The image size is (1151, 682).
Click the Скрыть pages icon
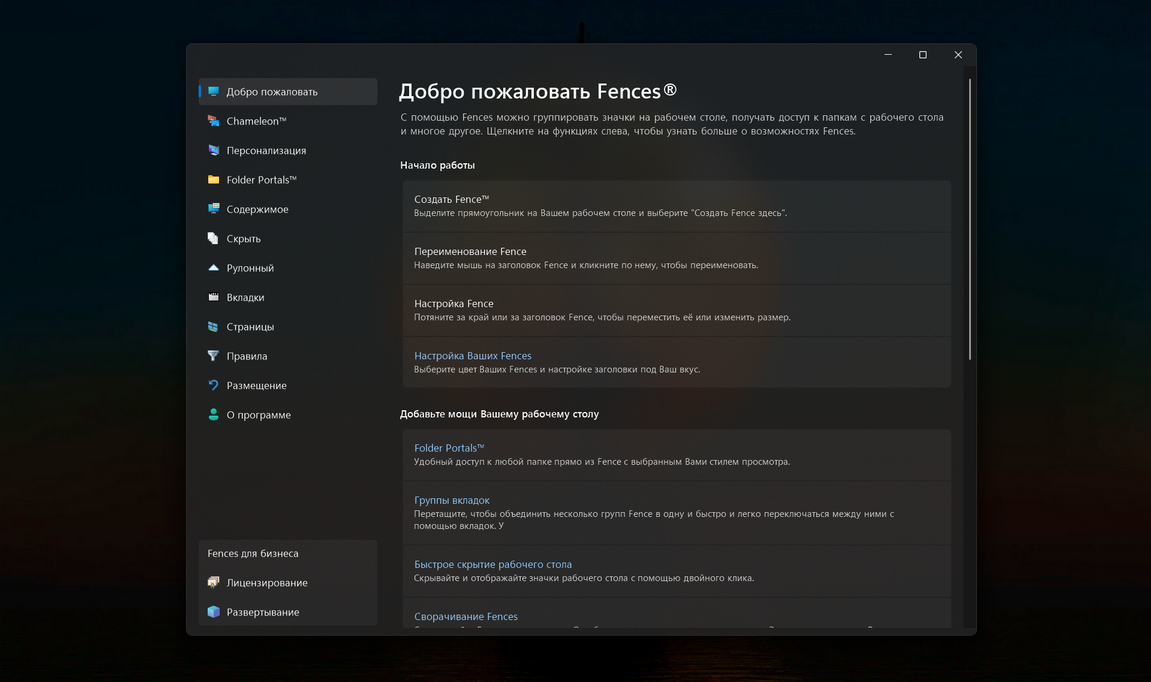(214, 239)
